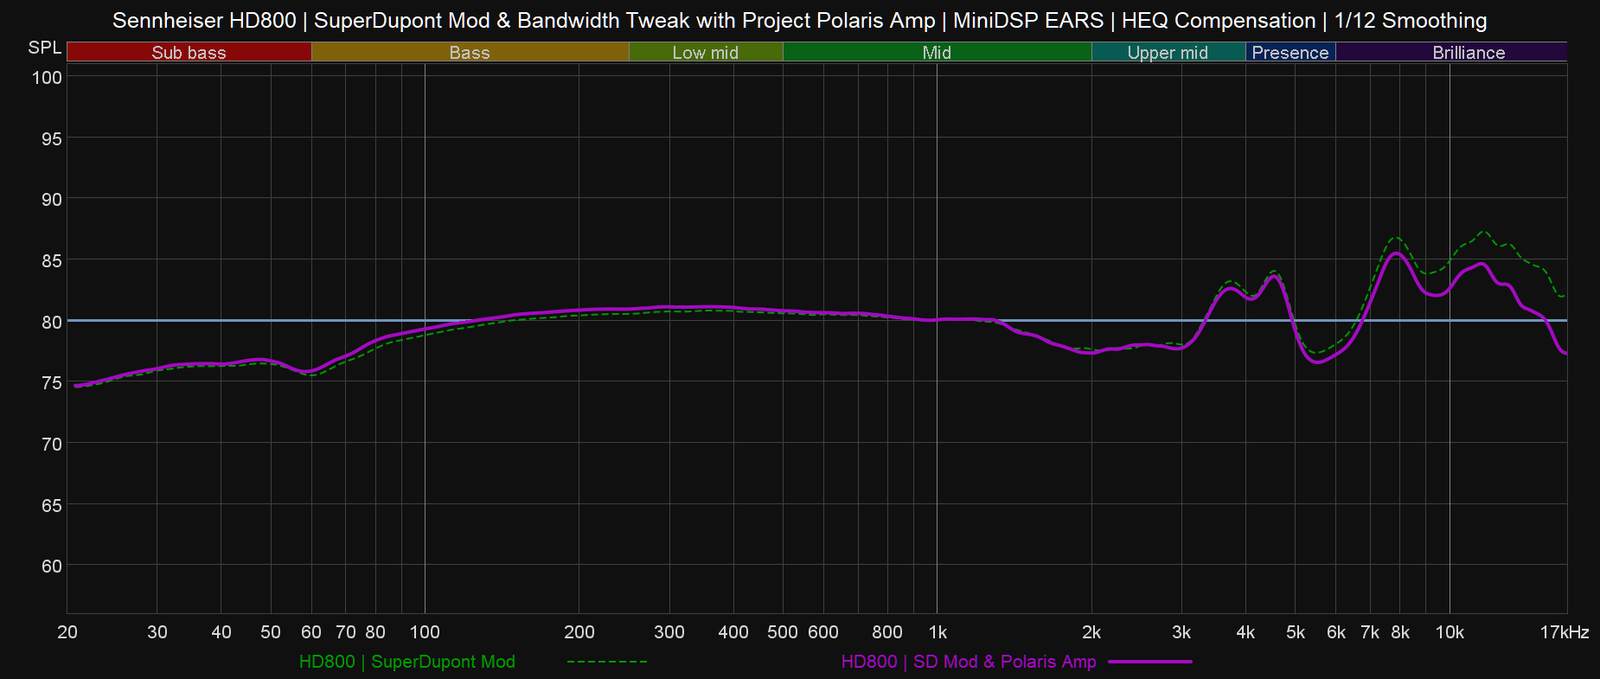Click the Mid frequency band label
This screenshot has width=1600, height=679.
point(936,52)
